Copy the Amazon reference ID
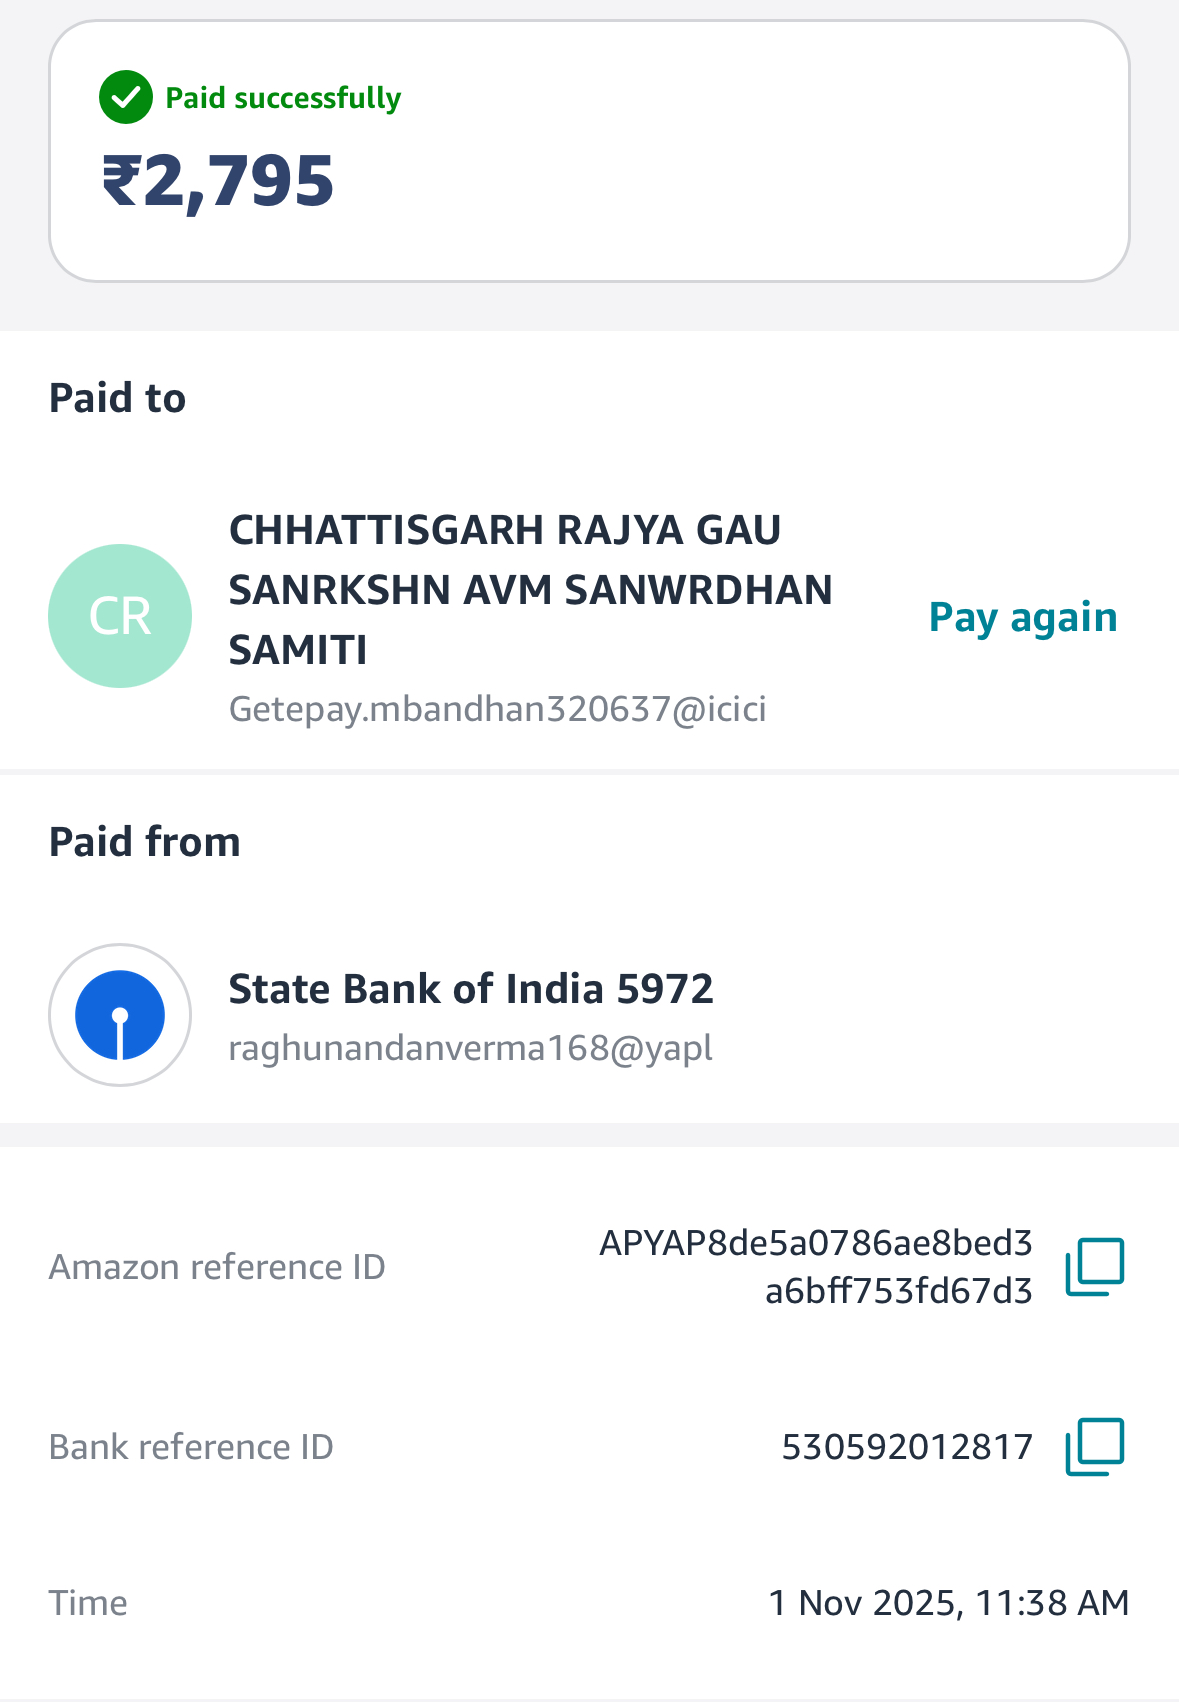This screenshot has height=1702, width=1179. [x=1095, y=1267]
